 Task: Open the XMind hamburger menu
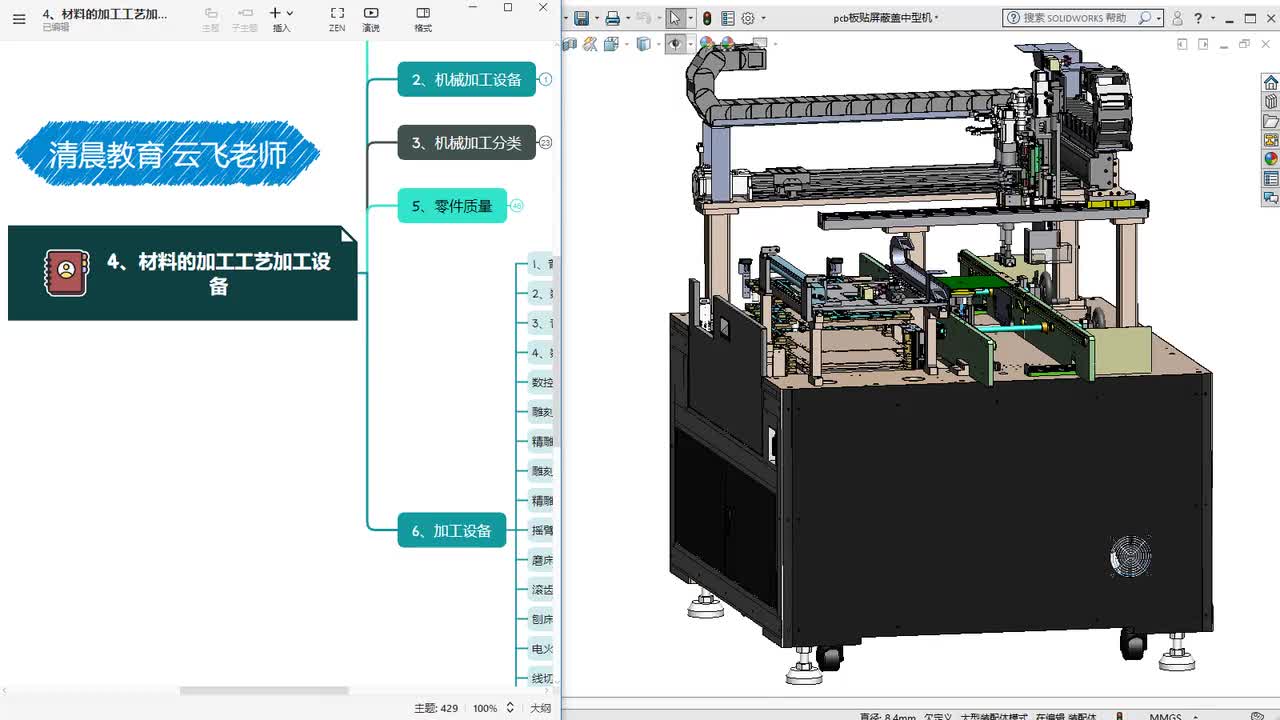coord(19,18)
